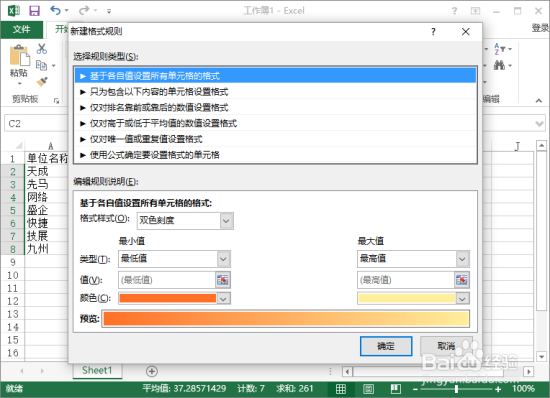Select rule 基于各自值设置所有单元格的格式
The width and height of the screenshot is (550, 398).
tap(275, 76)
